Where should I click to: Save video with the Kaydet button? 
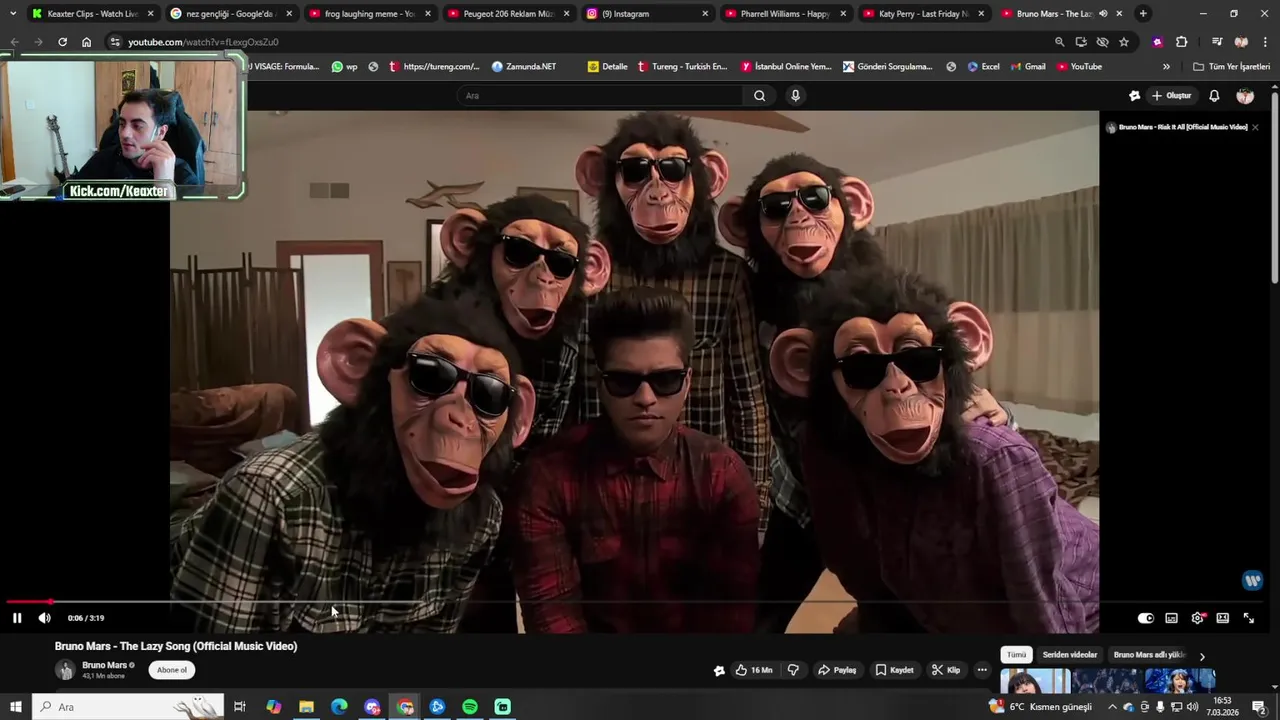894,670
